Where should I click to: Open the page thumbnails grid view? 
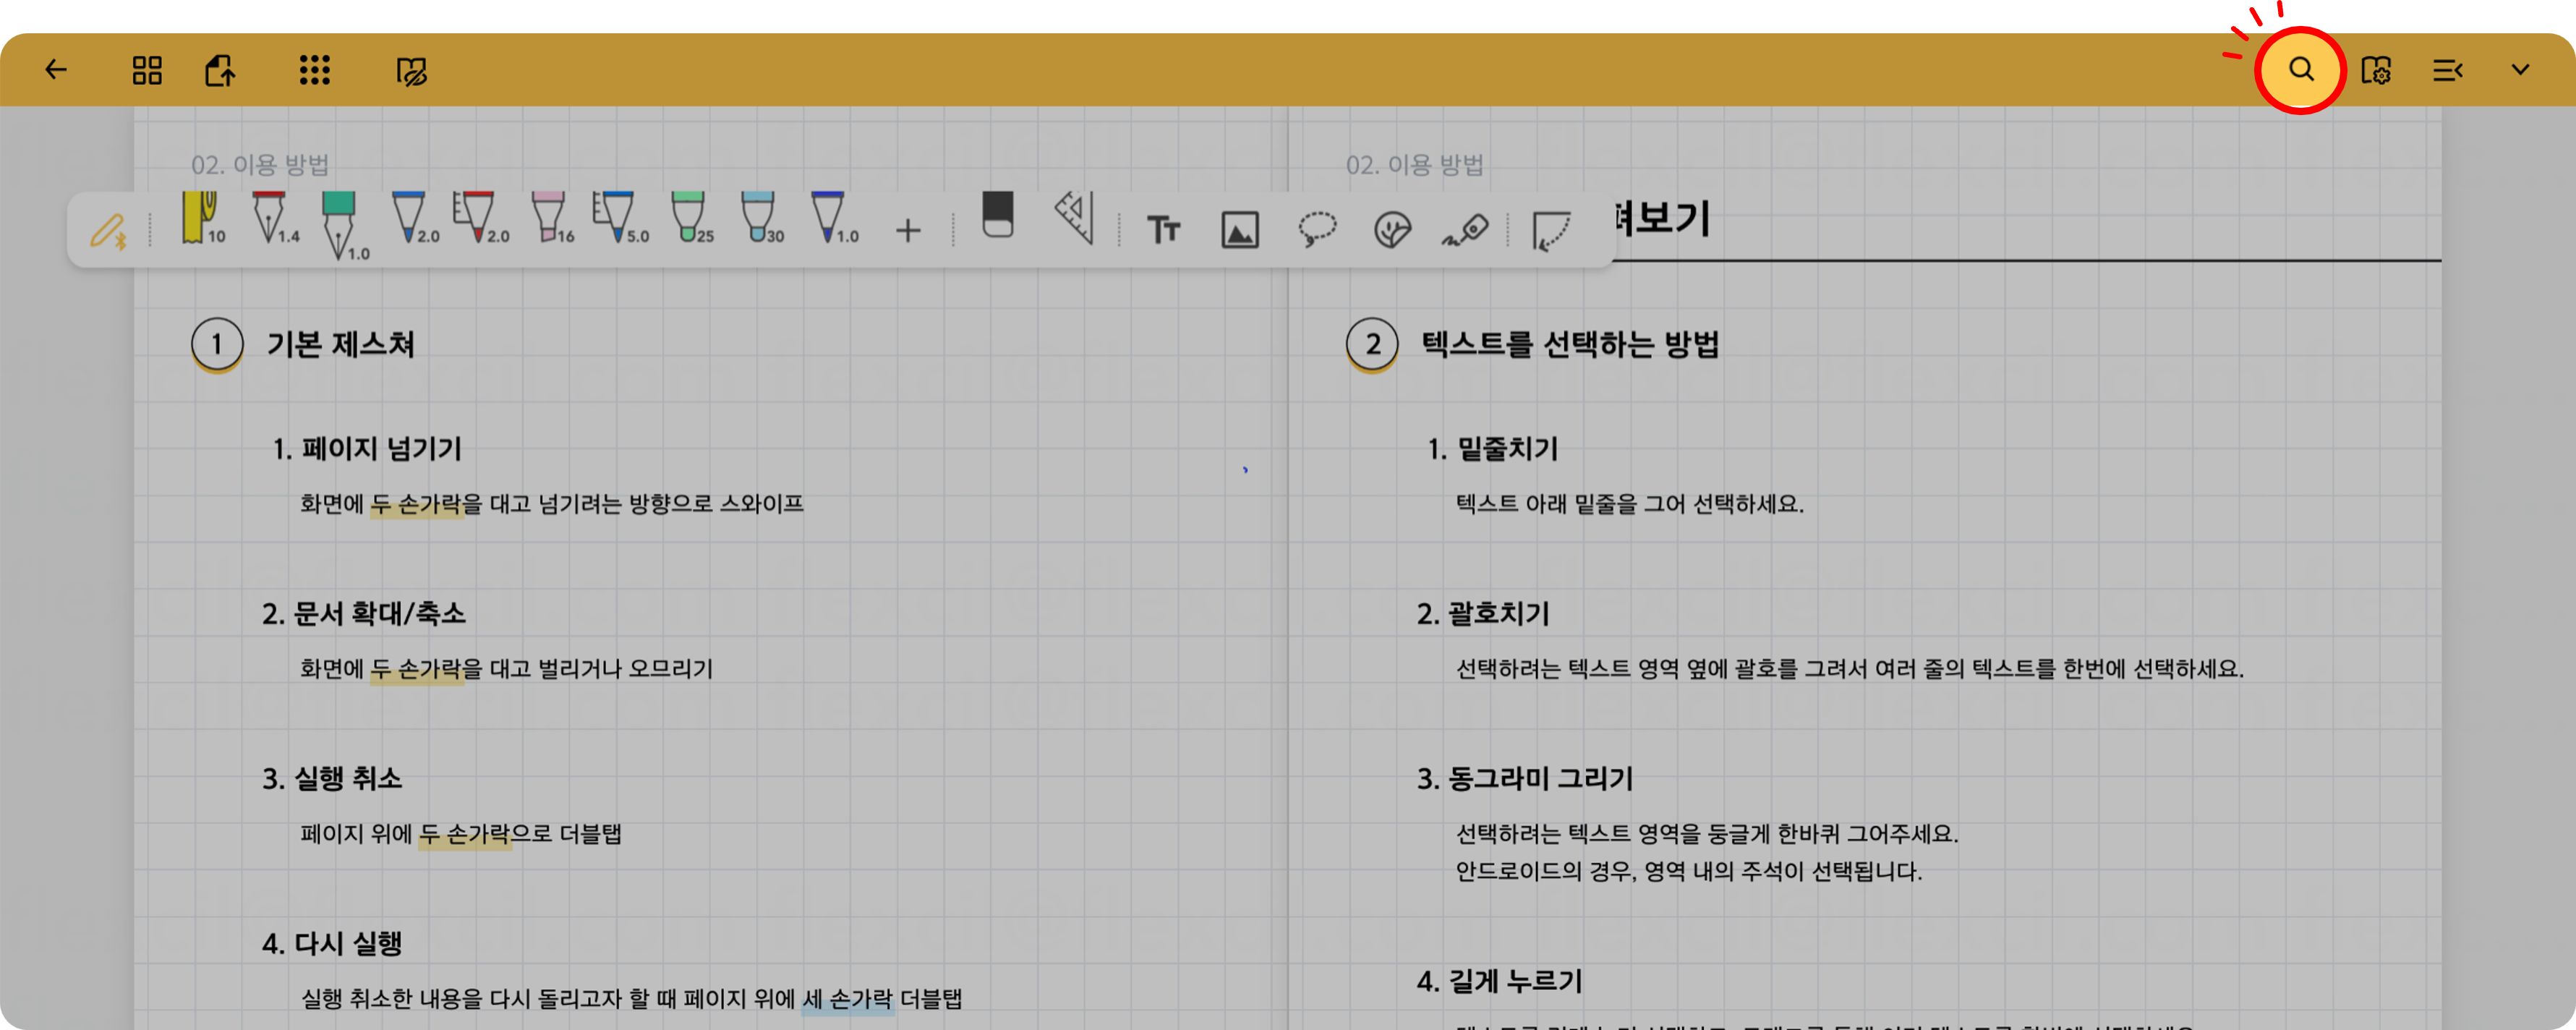tap(147, 70)
